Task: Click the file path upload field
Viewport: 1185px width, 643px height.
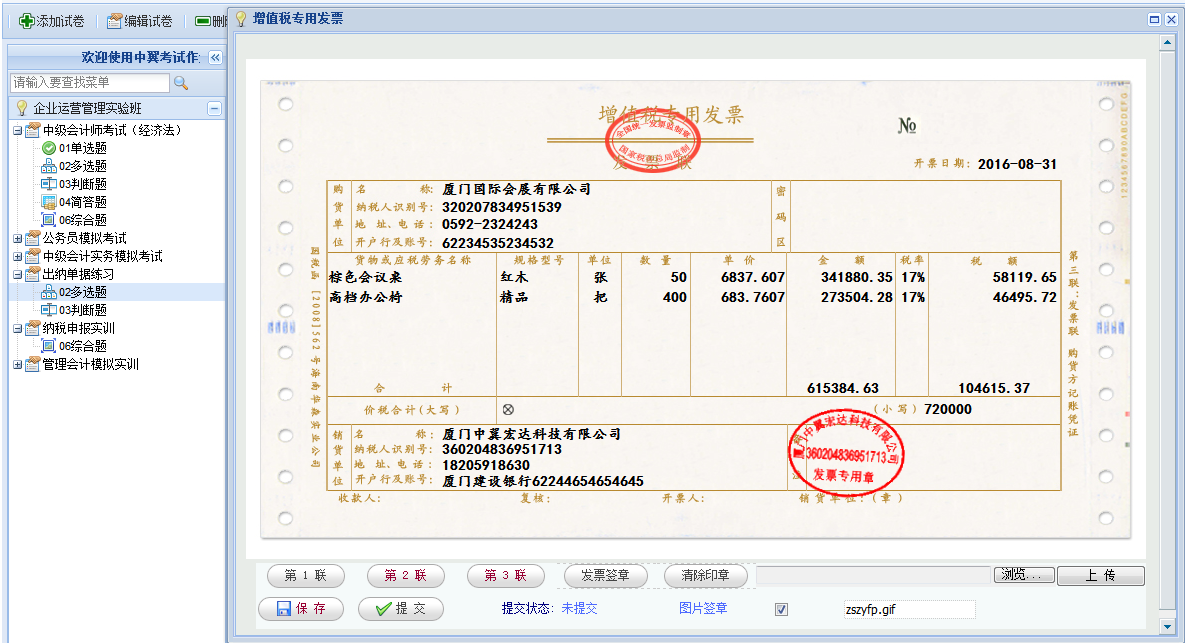Action: [874, 575]
